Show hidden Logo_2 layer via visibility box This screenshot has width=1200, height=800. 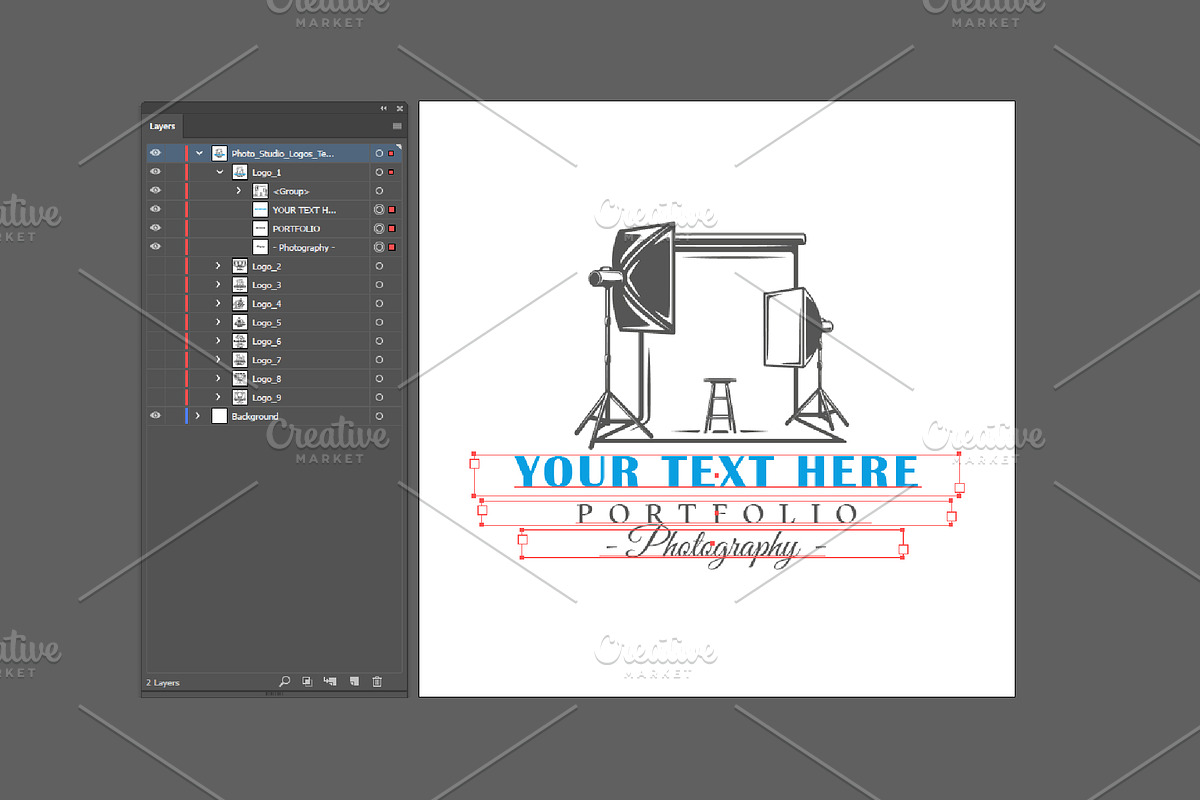tap(155, 266)
